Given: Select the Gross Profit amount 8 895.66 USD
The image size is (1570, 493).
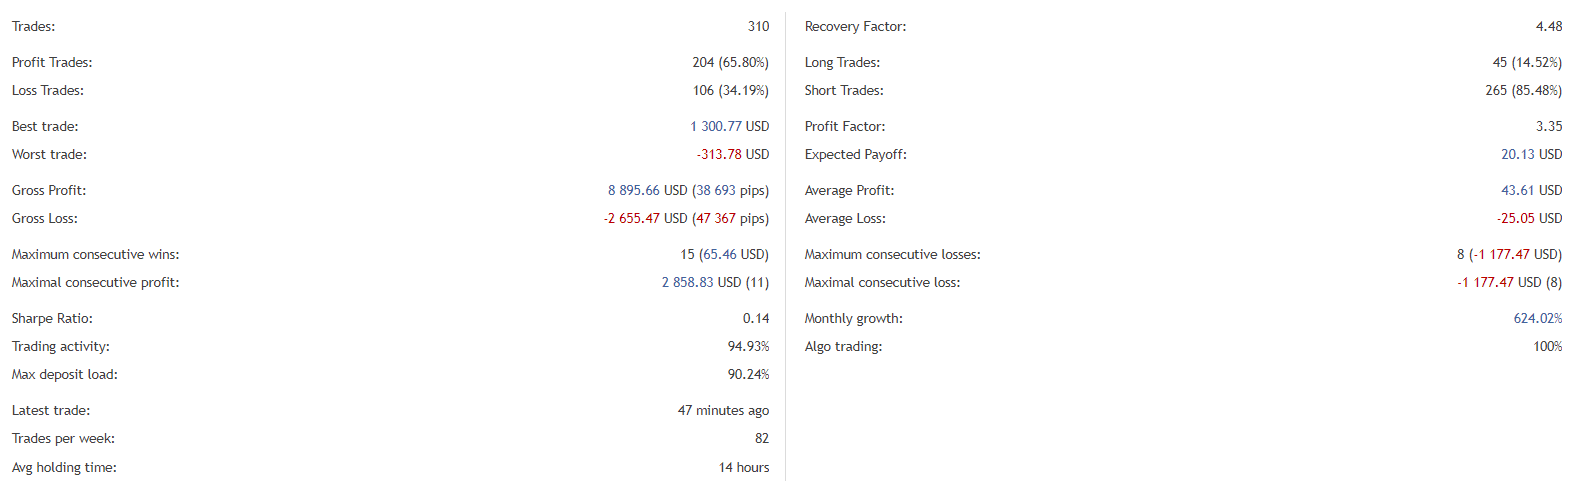Looking at the screenshot, I should click(647, 191).
